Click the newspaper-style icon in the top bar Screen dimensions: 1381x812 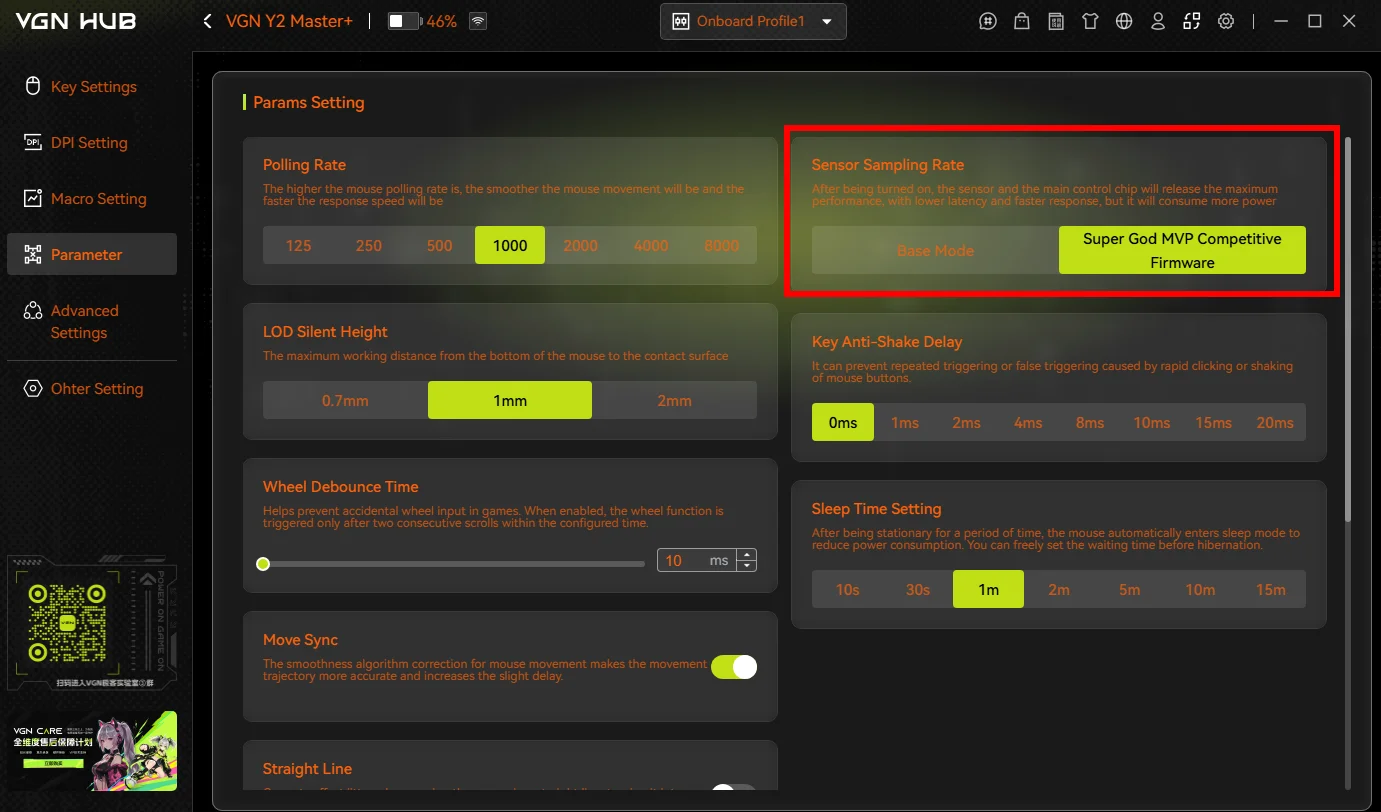1056,21
